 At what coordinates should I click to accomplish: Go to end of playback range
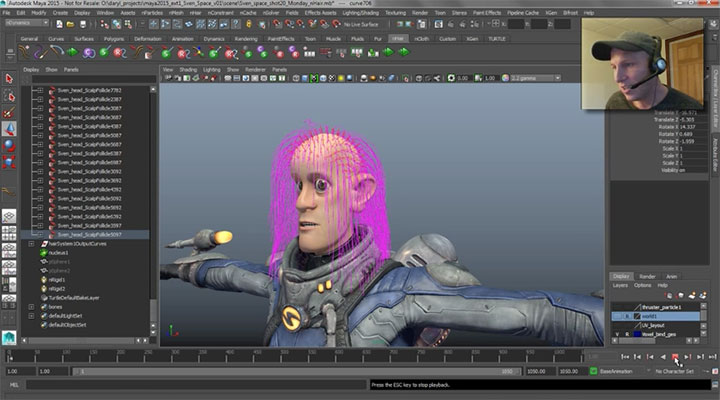click(x=712, y=357)
